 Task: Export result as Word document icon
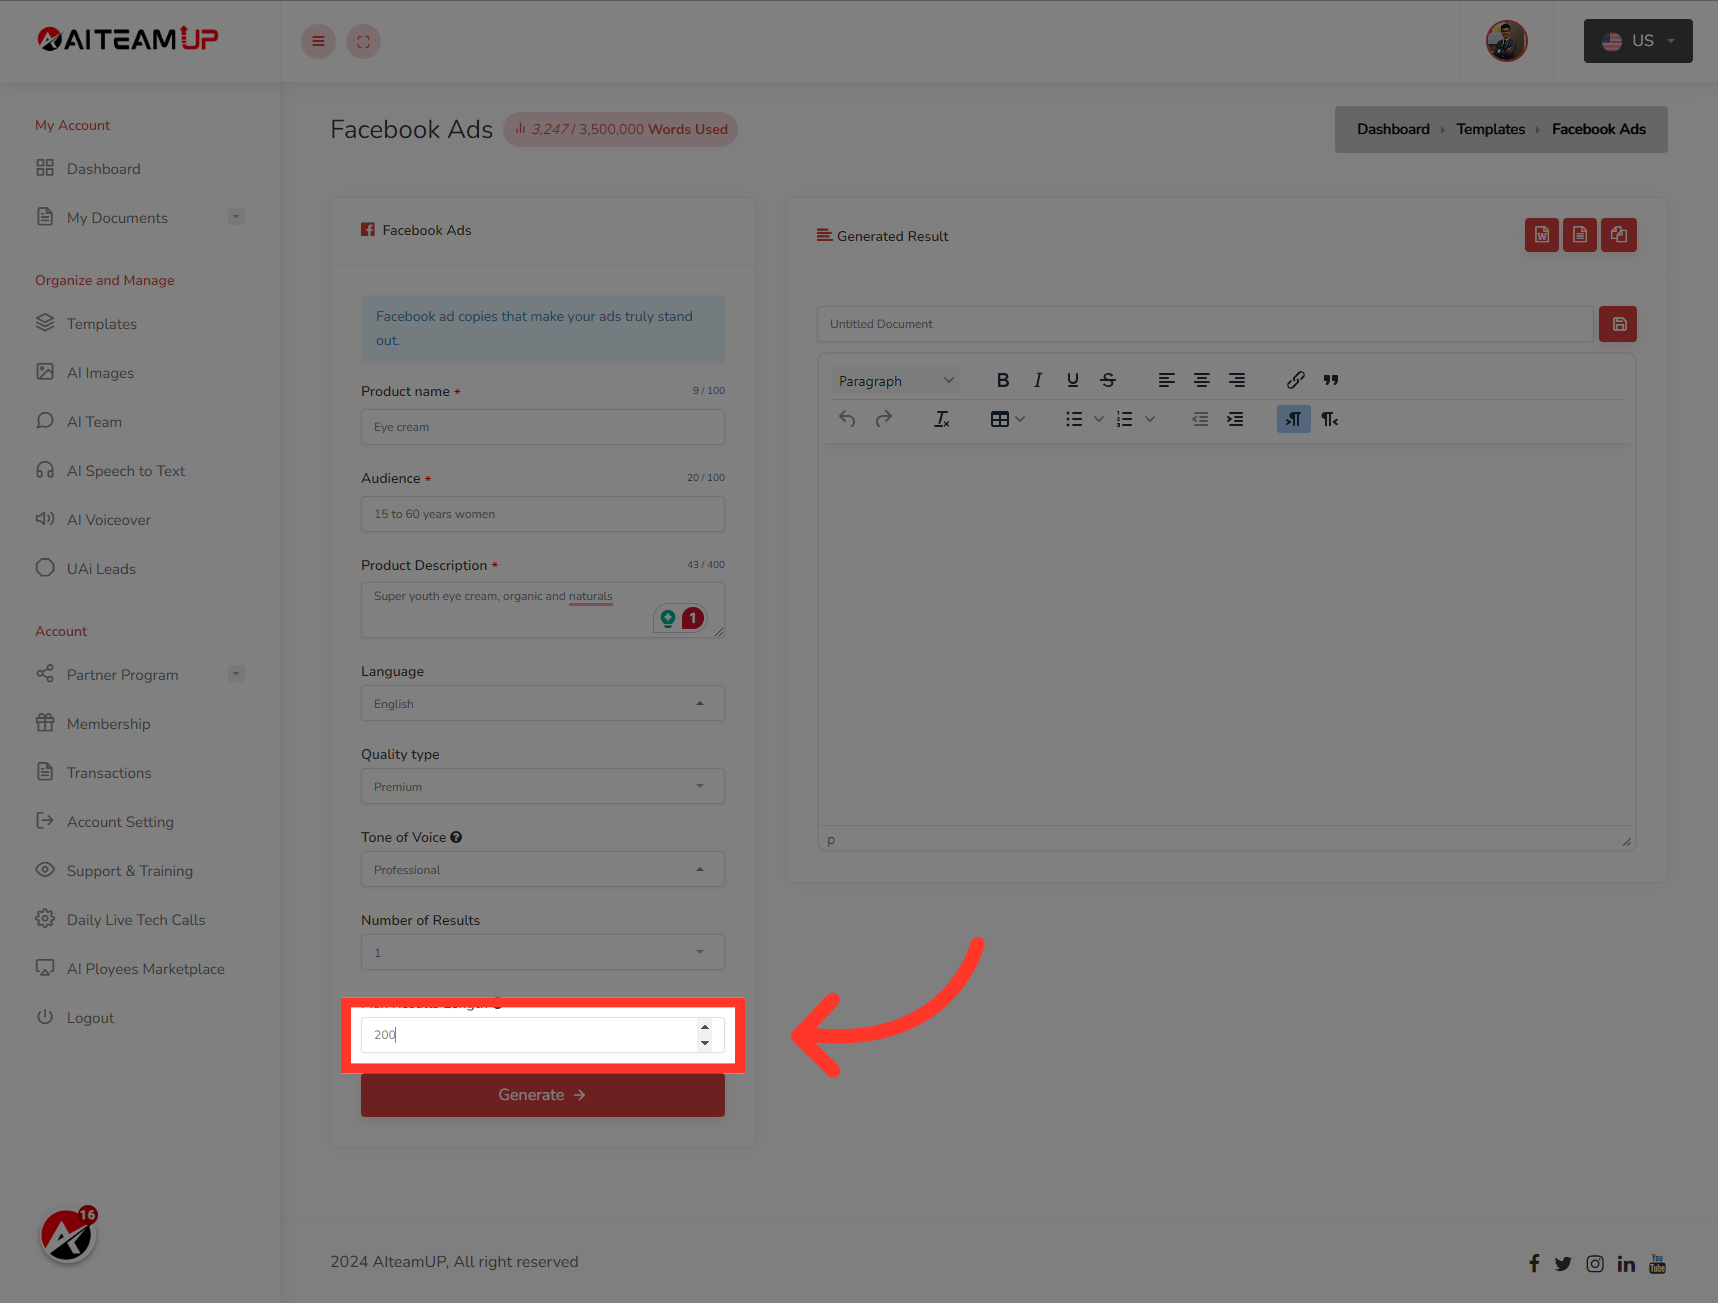pyautogui.click(x=1541, y=235)
